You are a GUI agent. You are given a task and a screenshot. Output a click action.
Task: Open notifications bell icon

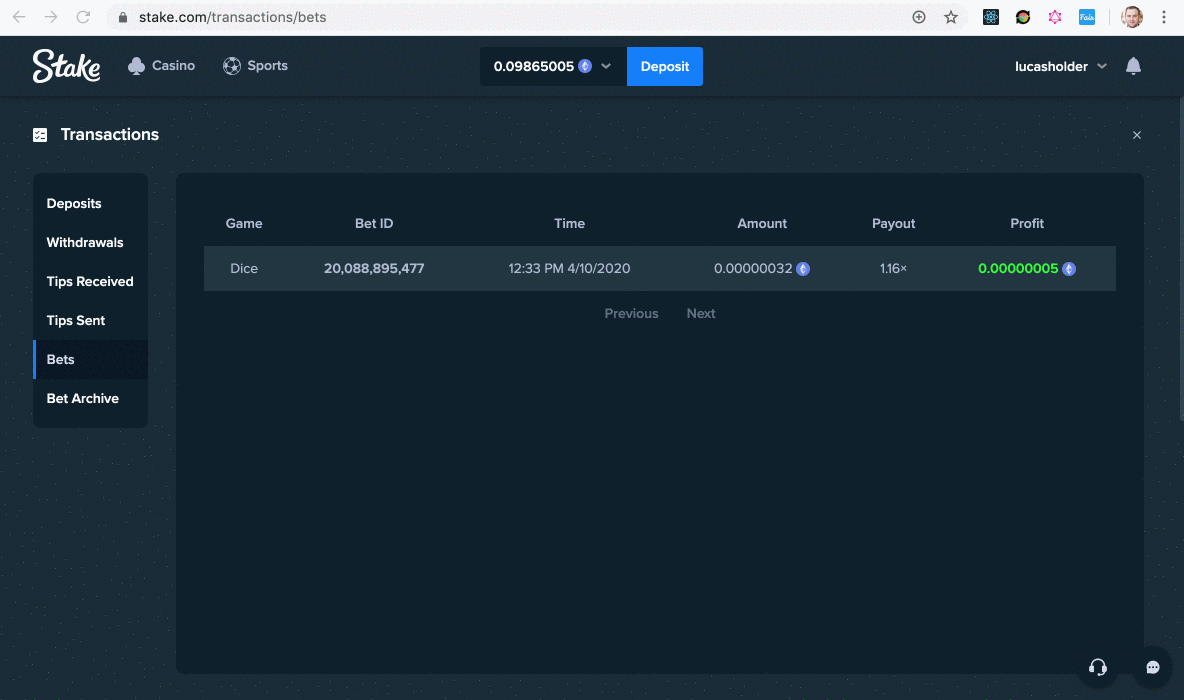[x=1133, y=66]
